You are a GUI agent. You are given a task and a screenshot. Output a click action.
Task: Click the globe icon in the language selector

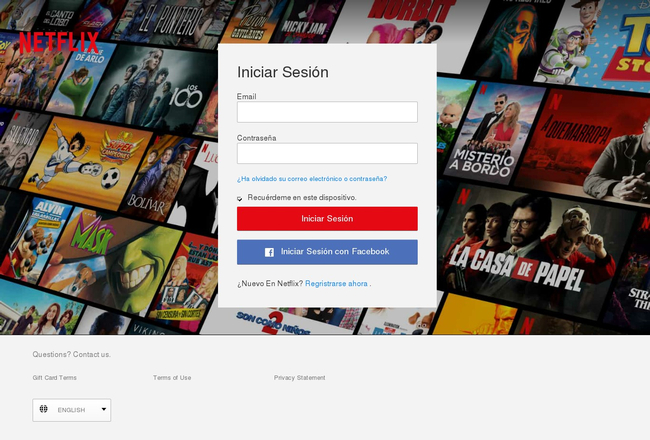44,409
